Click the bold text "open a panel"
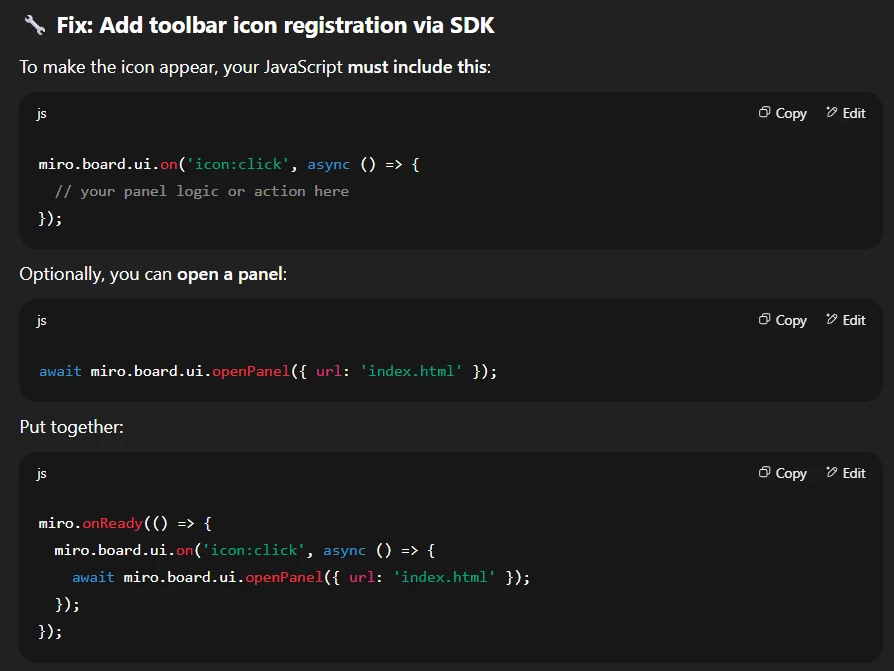Image resolution: width=894 pixels, height=671 pixels. click(230, 274)
